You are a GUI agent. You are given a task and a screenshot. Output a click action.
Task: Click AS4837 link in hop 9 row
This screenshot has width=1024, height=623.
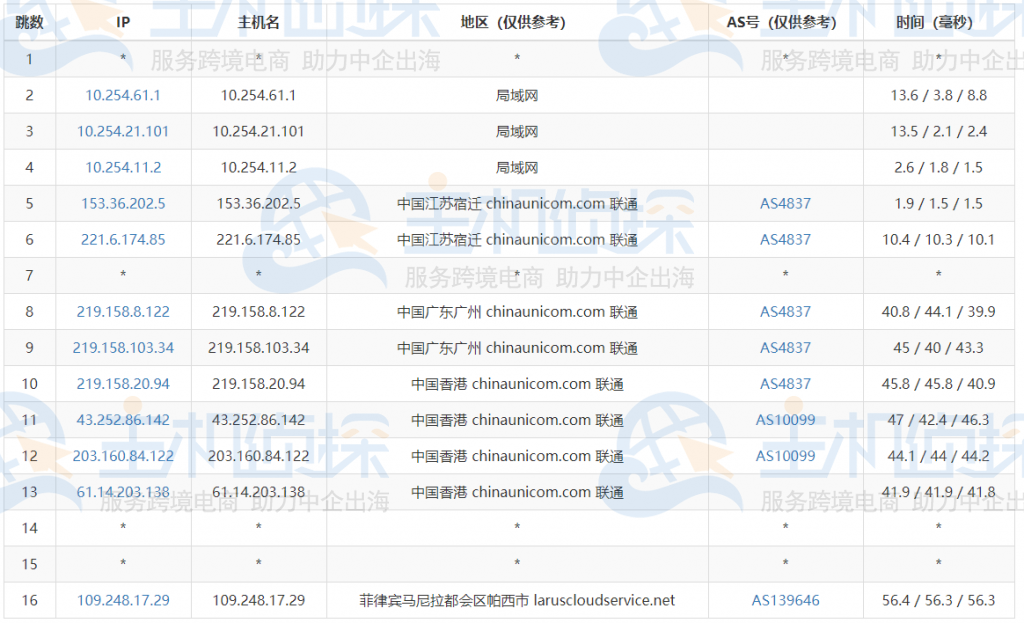coord(785,348)
